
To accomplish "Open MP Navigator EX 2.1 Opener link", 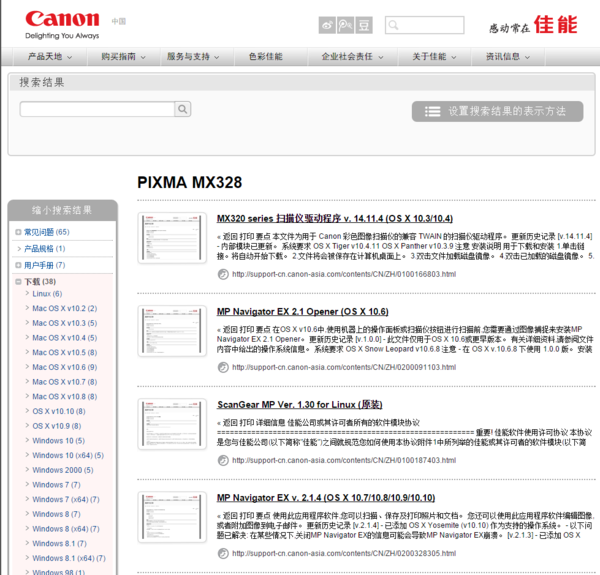I will 302,311.
